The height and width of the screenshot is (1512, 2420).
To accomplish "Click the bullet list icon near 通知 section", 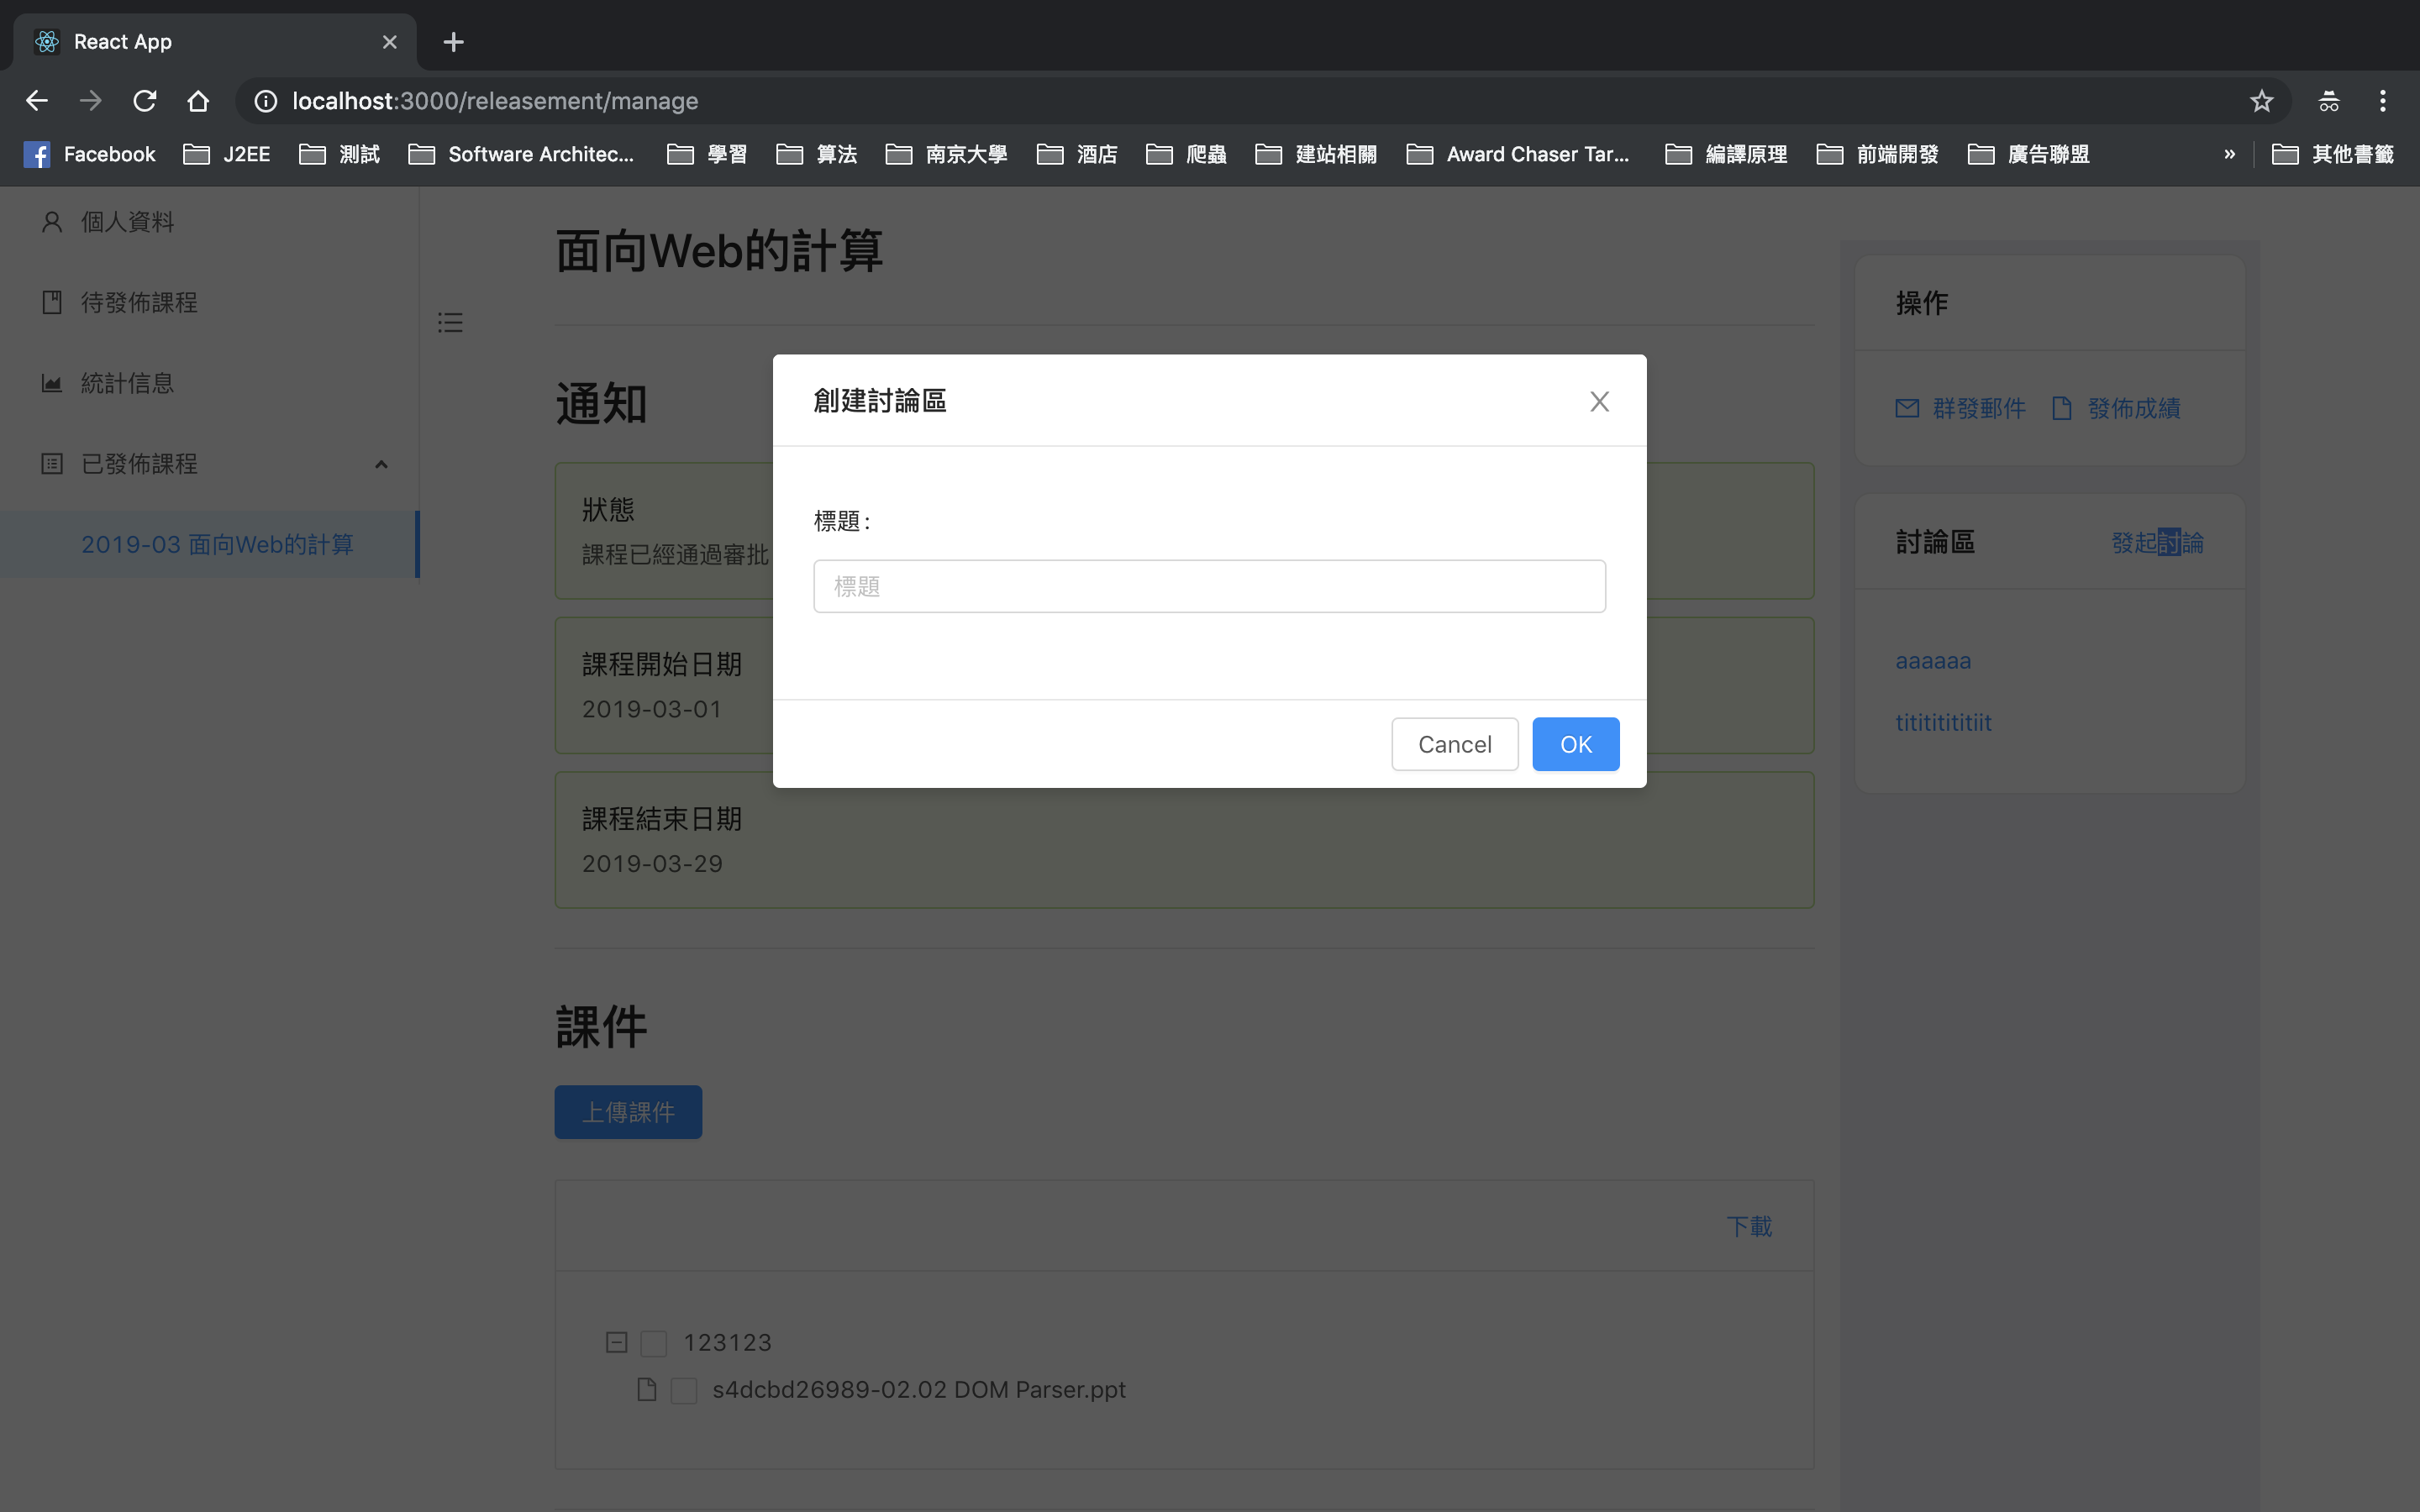I will coord(450,321).
